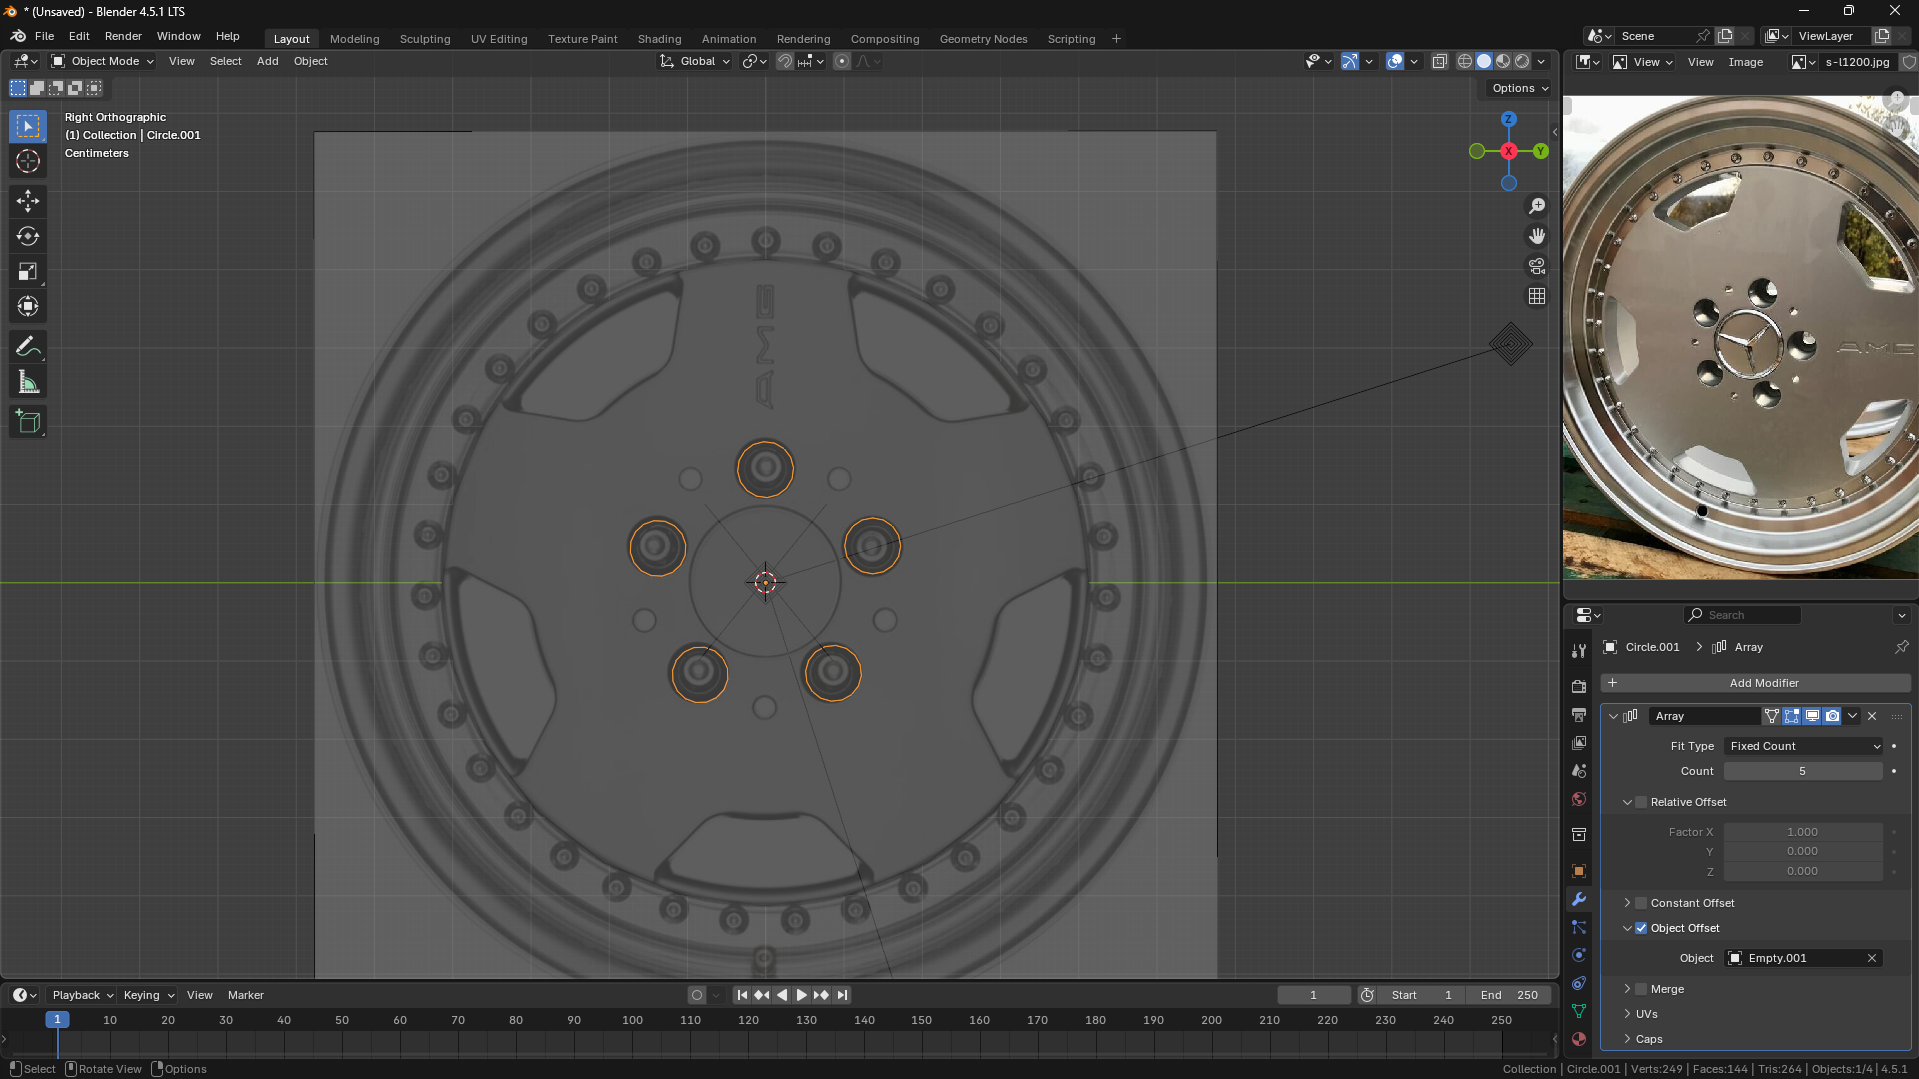Toggle X-Ray display in viewport header
The width and height of the screenshot is (1919, 1079).
click(1440, 61)
